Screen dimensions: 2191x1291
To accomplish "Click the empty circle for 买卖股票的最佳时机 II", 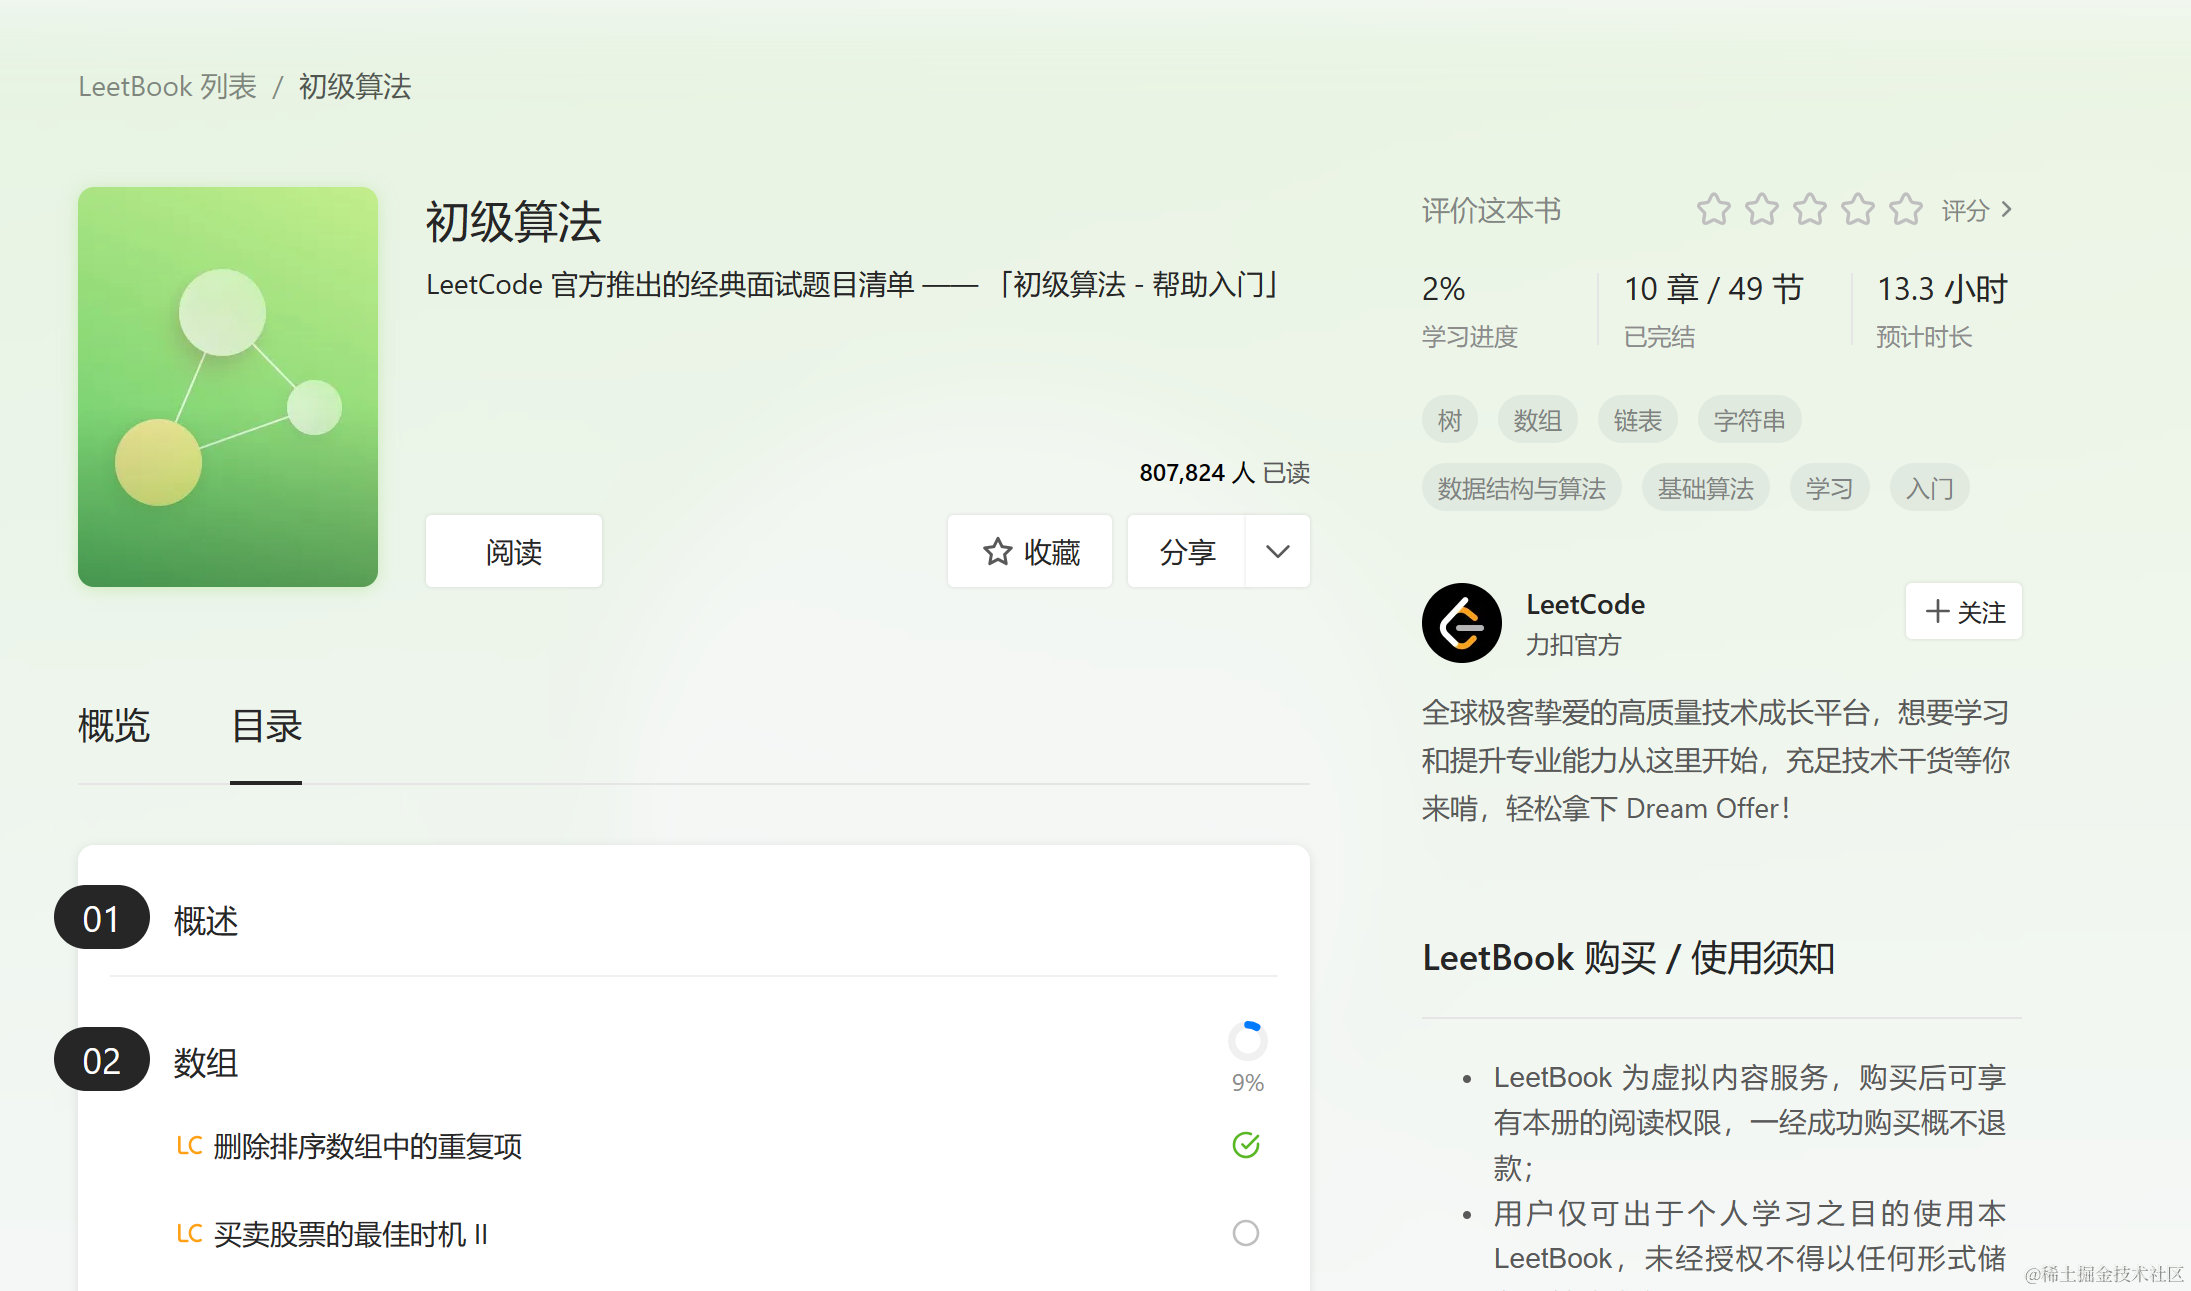I will (x=1246, y=1233).
